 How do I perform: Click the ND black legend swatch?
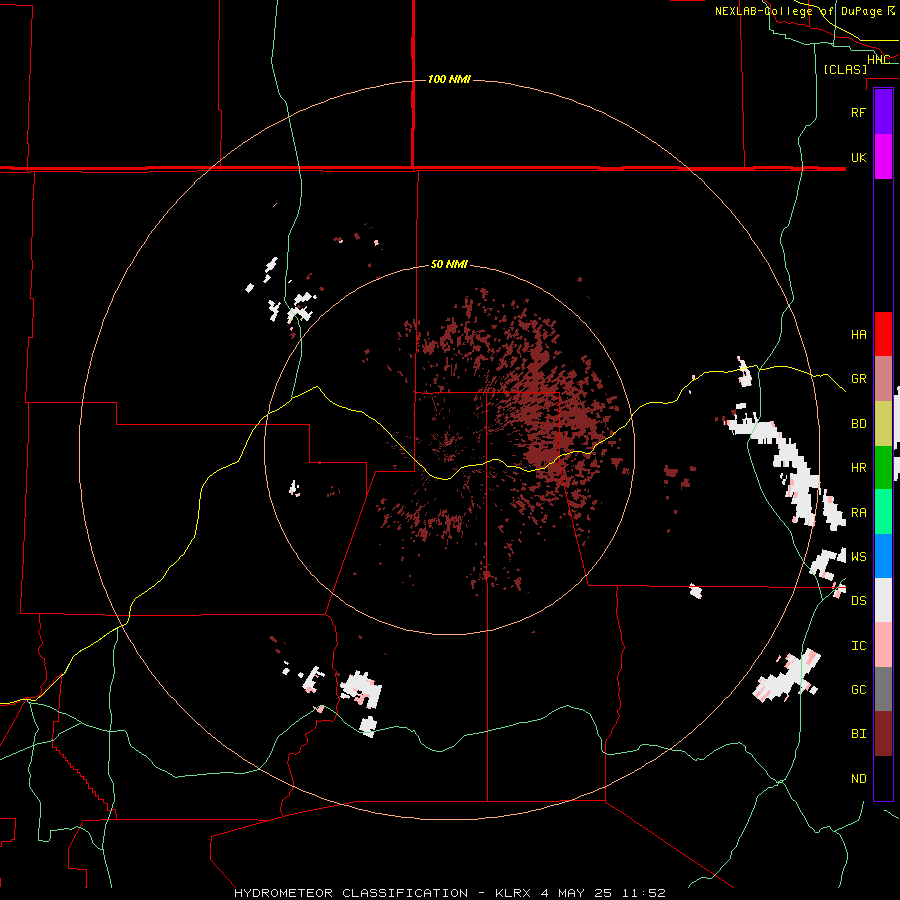pyautogui.click(x=883, y=778)
